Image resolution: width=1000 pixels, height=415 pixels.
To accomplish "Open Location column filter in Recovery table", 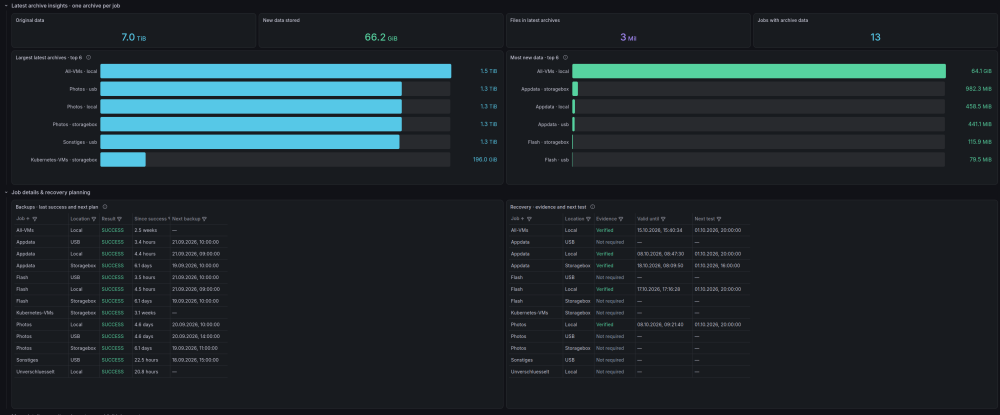I will (588, 219).
